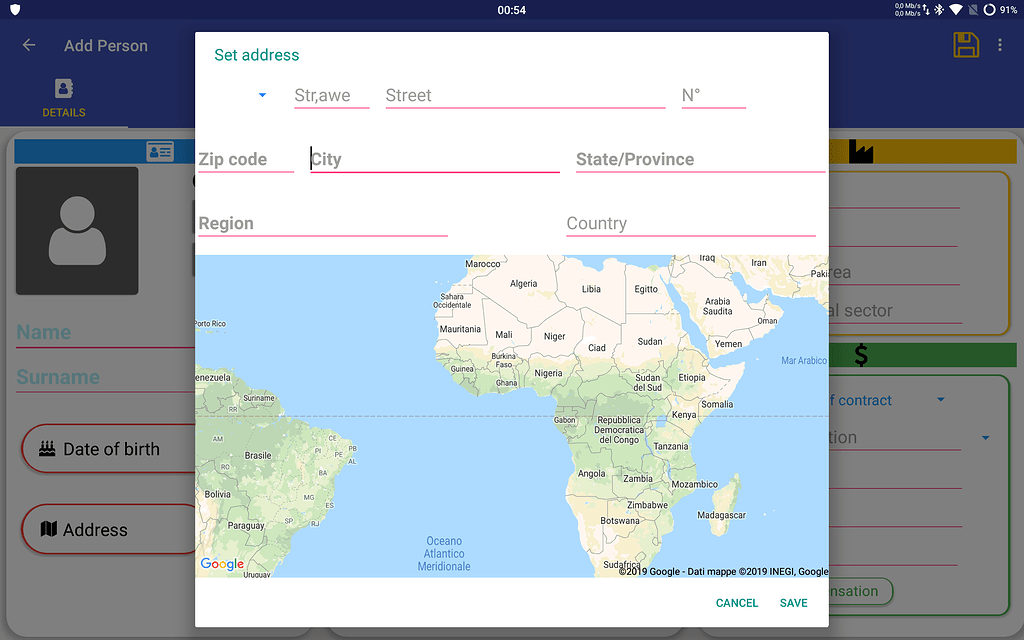Open the three-dot overflow menu
The height and width of the screenshot is (640, 1024).
click(1000, 45)
